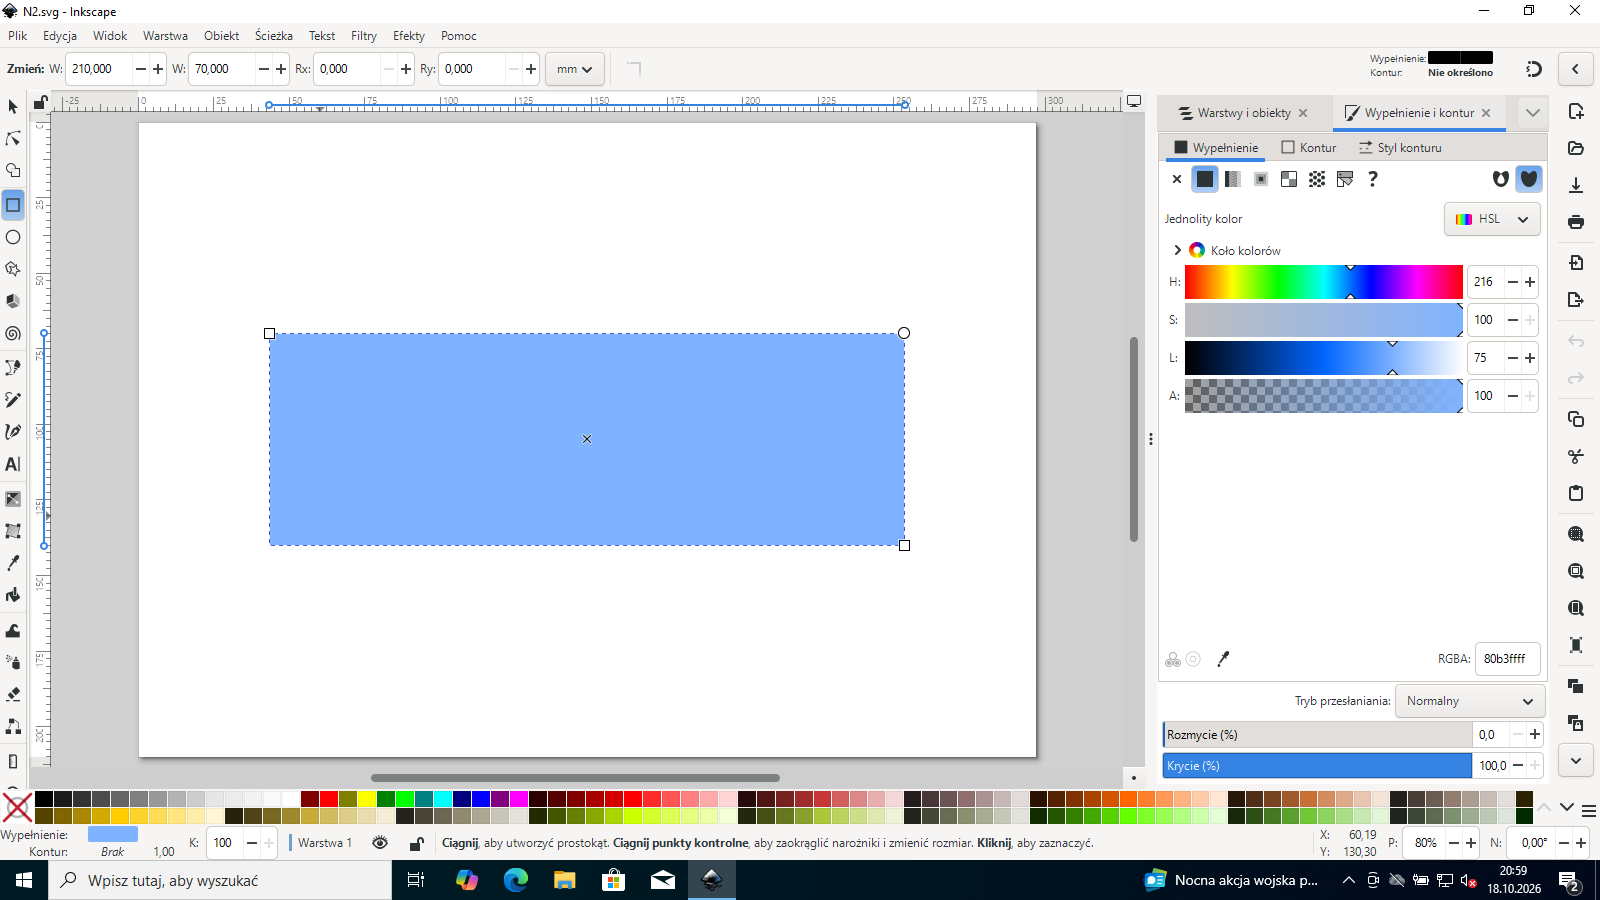The image size is (1600, 900).
Task: Click the Copy icon in the command bar
Action: 1576,419
